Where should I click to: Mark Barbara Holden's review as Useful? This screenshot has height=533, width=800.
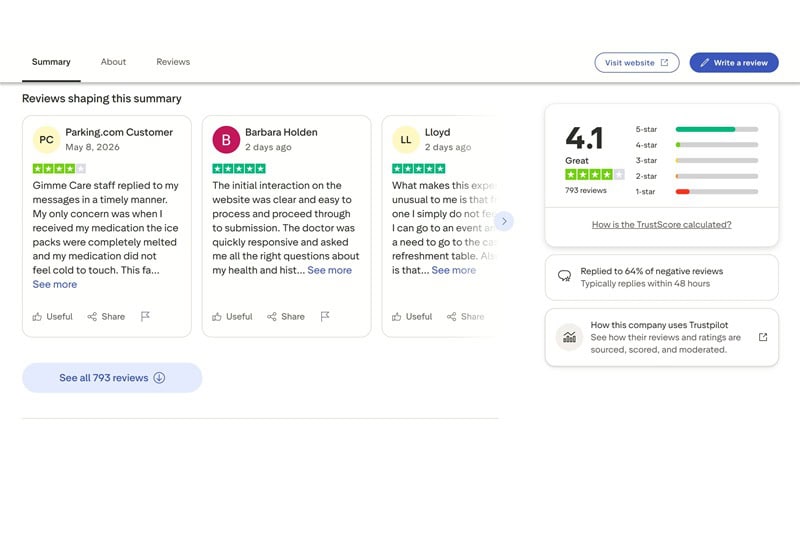coord(232,317)
